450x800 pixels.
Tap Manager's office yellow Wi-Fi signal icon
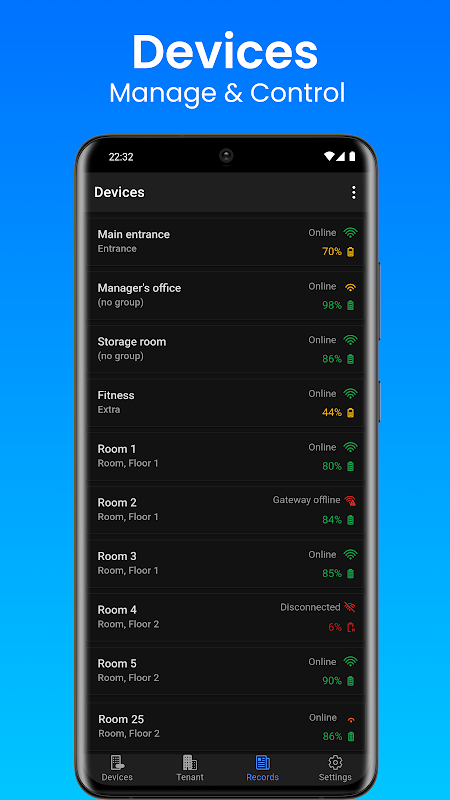click(x=350, y=287)
